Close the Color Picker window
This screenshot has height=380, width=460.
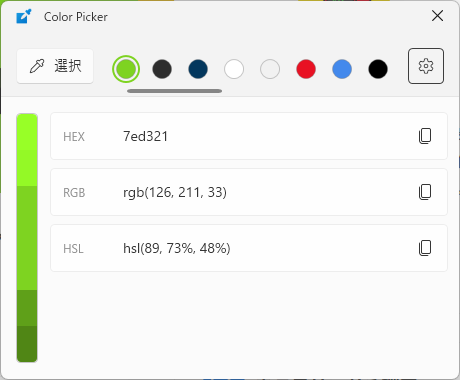click(x=437, y=16)
